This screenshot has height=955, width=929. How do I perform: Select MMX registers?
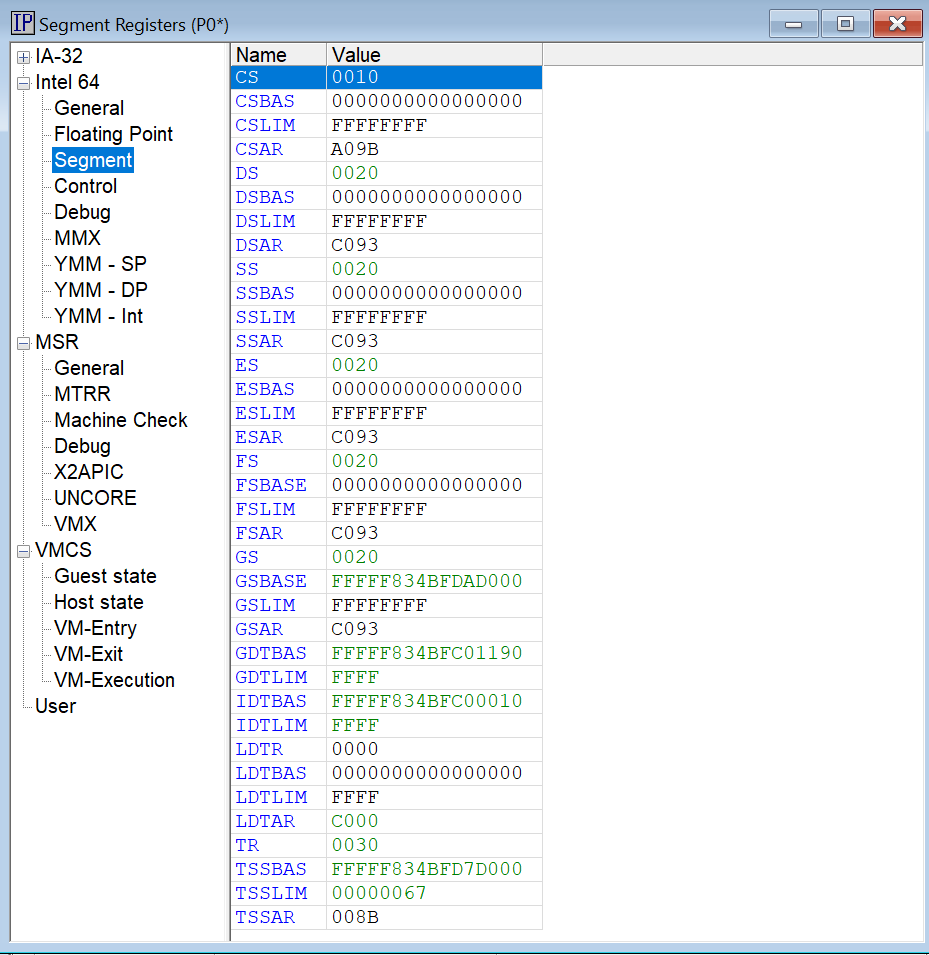(x=77, y=238)
